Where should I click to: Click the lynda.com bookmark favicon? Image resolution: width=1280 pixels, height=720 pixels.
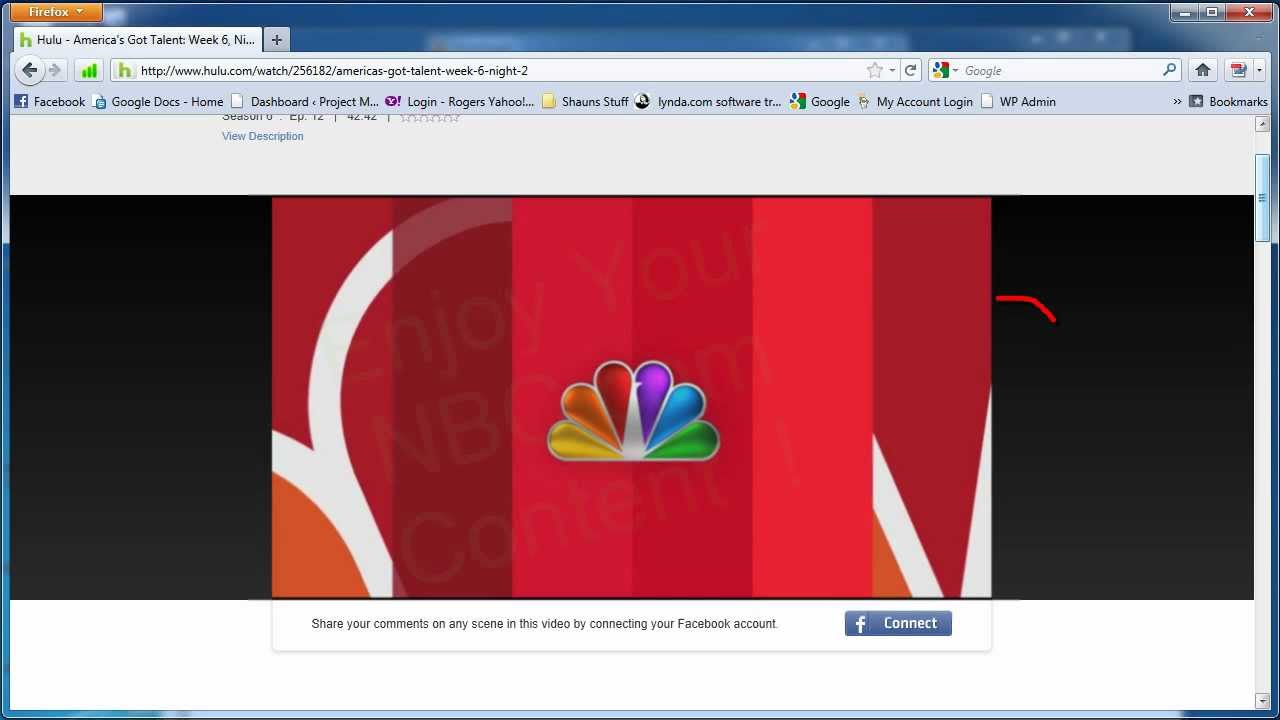coord(642,101)
